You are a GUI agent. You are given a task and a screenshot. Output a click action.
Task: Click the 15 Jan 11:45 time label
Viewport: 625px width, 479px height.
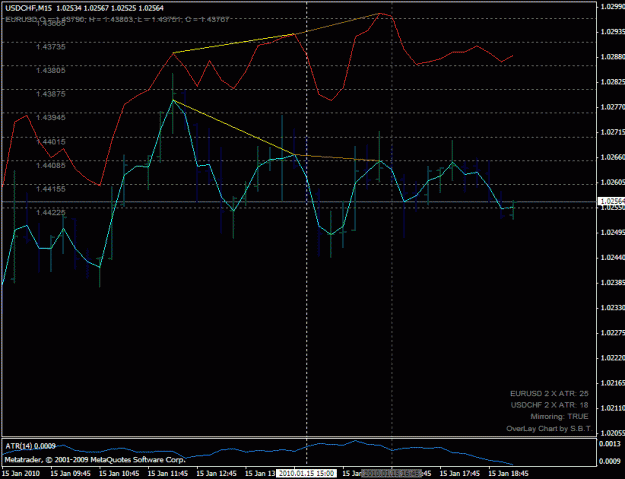pos(168,473)
